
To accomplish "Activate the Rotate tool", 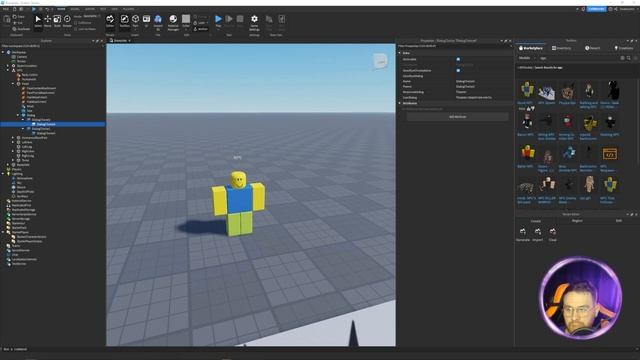I will coord(67,21).
